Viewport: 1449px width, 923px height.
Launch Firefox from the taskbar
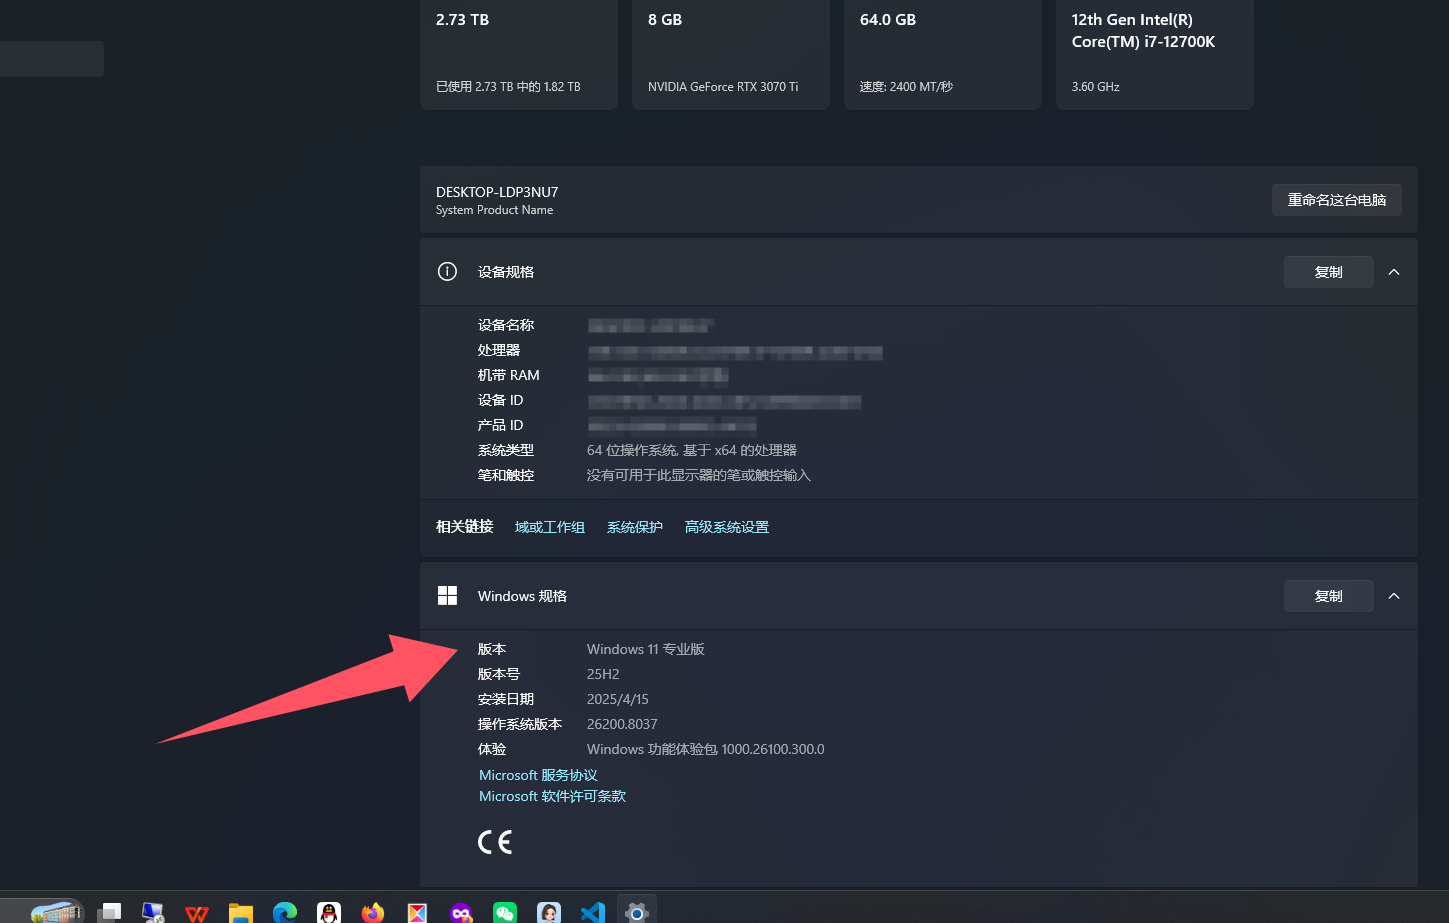click(x=373, y=912)
